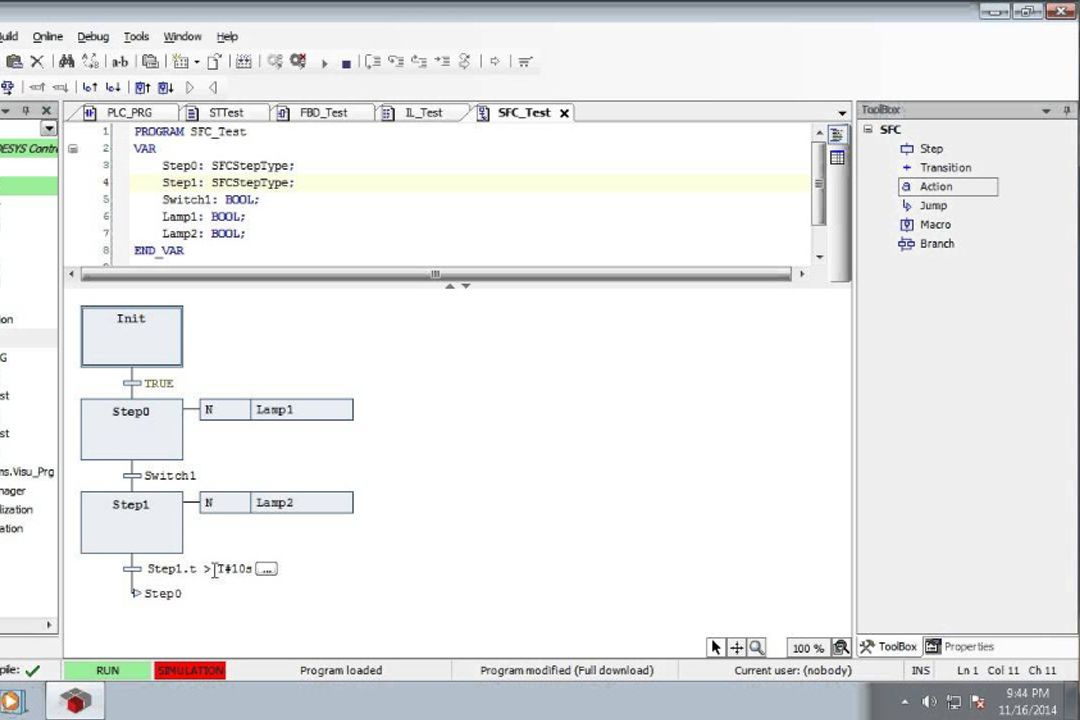Click the Delete (X) toolbar icon
Image resolution: width=1080 pixels, height=720 pixels.
(37, 61)
